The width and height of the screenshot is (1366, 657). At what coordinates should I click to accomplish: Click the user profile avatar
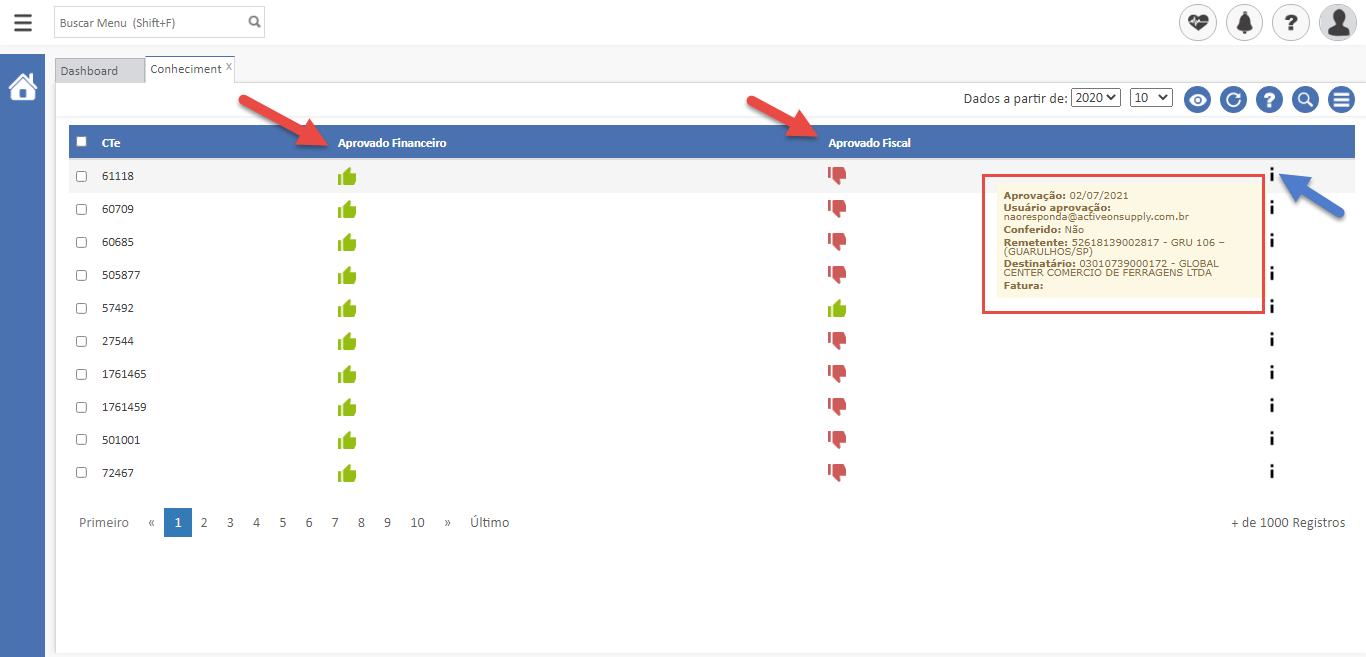(x=1337, y=22)
